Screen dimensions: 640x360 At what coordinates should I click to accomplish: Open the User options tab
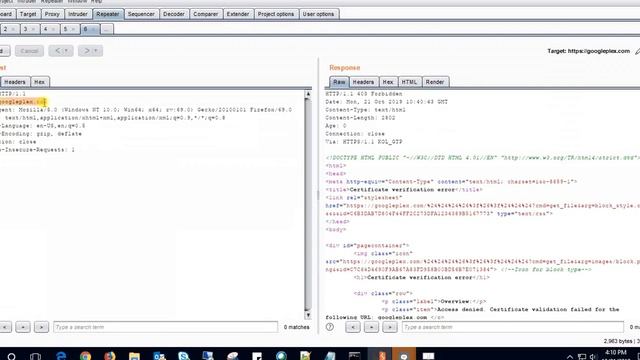[318, 14]
